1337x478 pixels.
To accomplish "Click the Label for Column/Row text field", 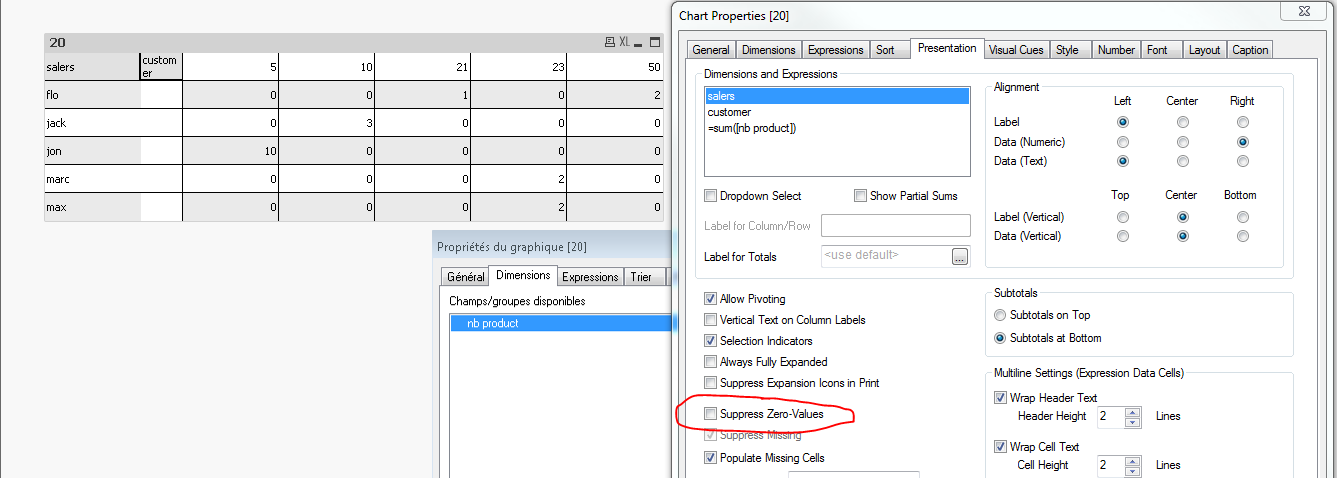I will coord(895,226).
